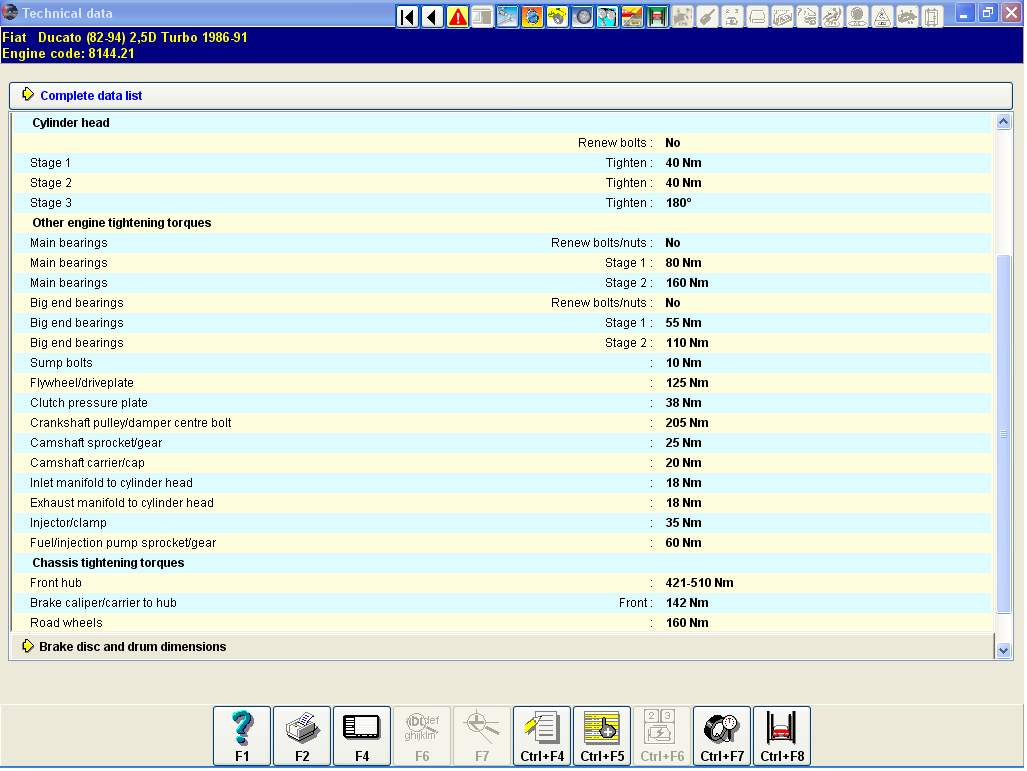Click the F6 text search button
1027x771 pixels.
[x=422, y=736]
